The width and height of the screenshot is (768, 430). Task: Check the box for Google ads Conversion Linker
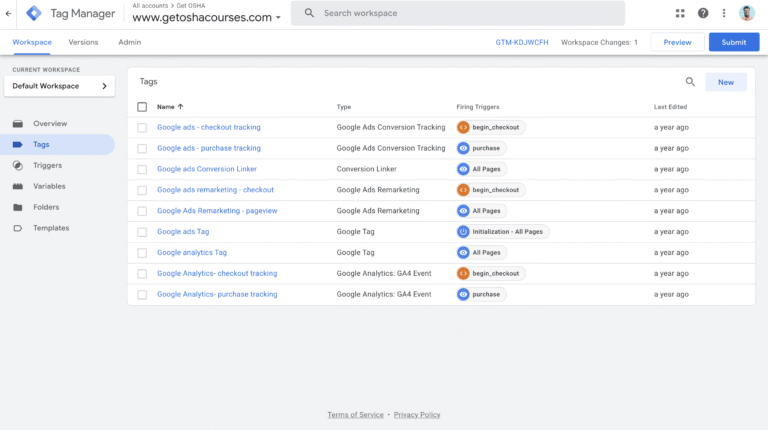click(x=142, y=169)
